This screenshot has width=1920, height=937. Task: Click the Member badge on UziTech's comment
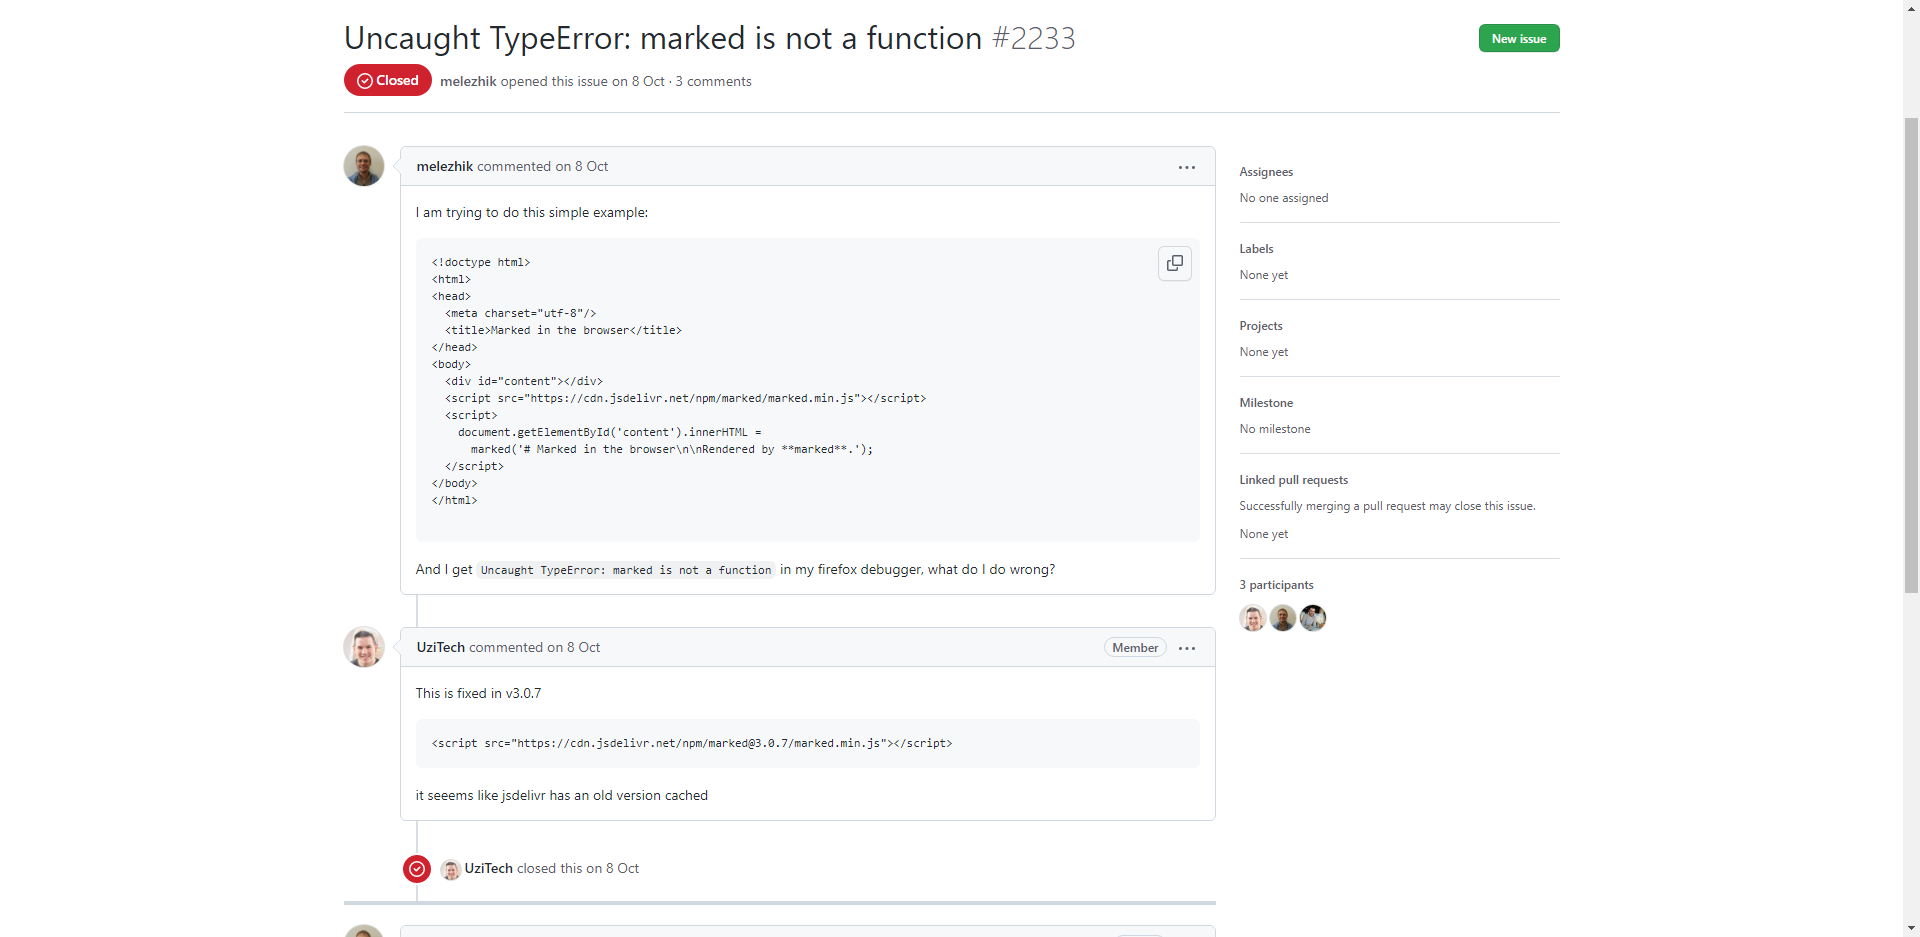(1135, 648)
